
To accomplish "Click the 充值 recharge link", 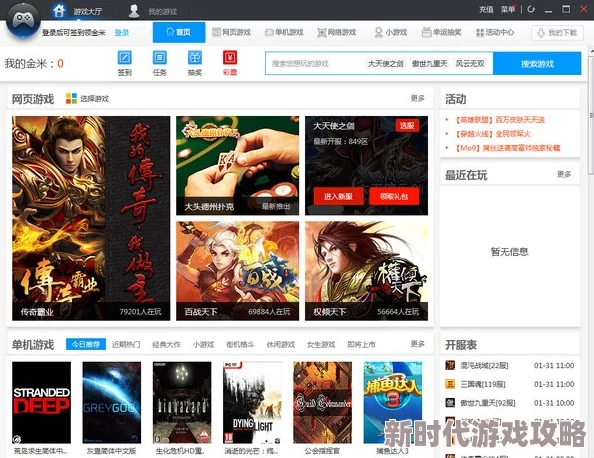I will [486, 9].
